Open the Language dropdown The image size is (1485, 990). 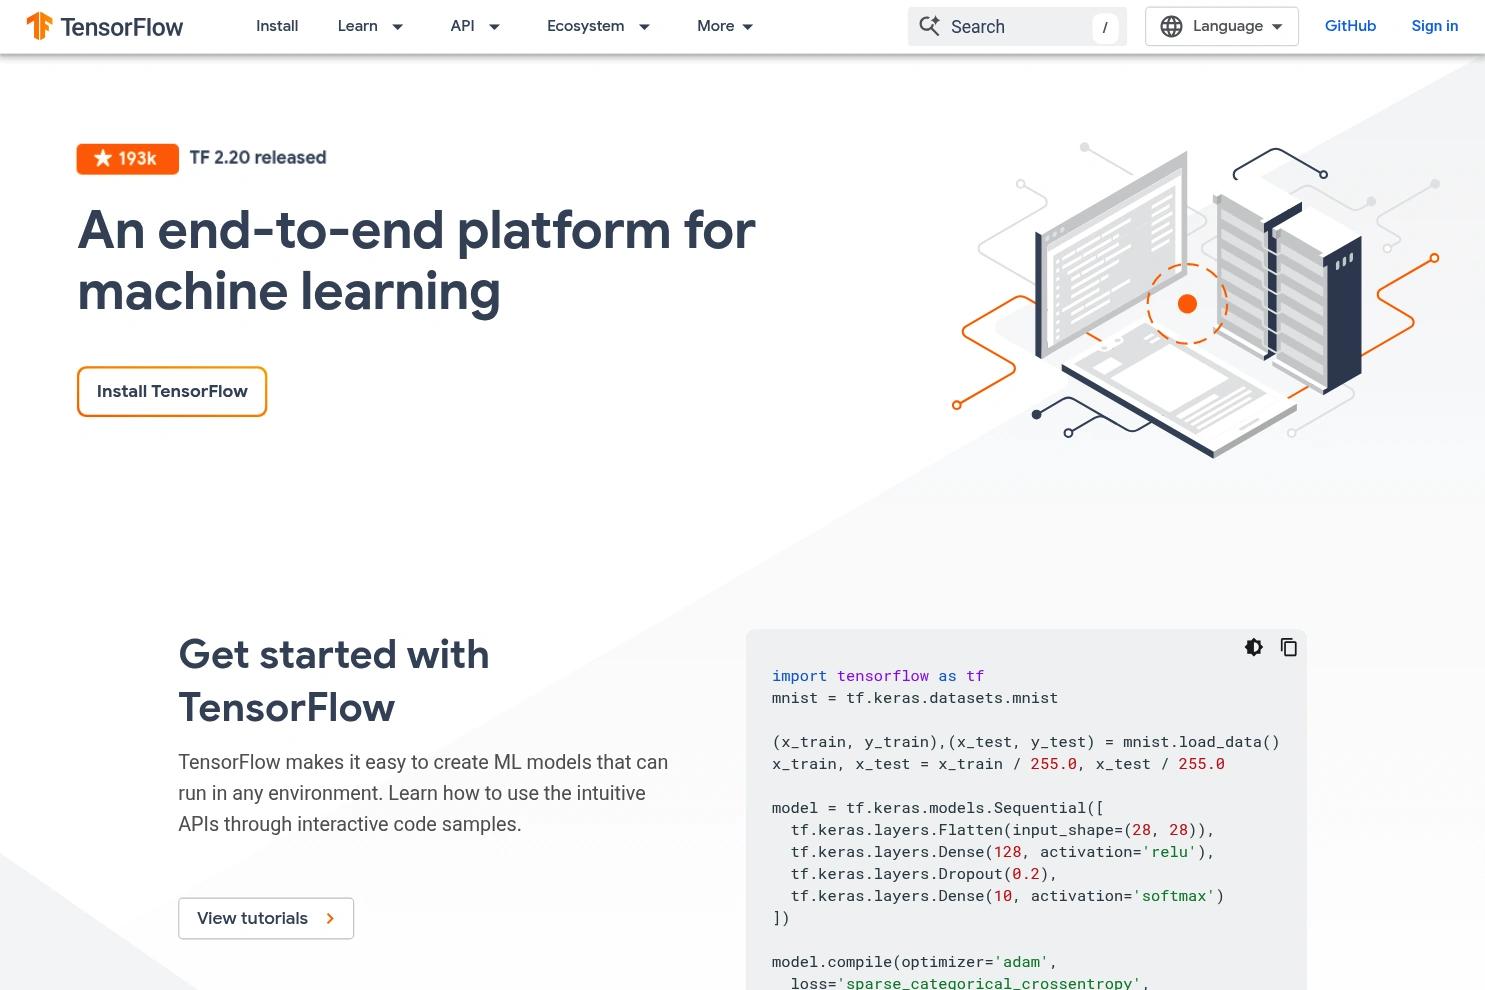tap(1222, 26)
